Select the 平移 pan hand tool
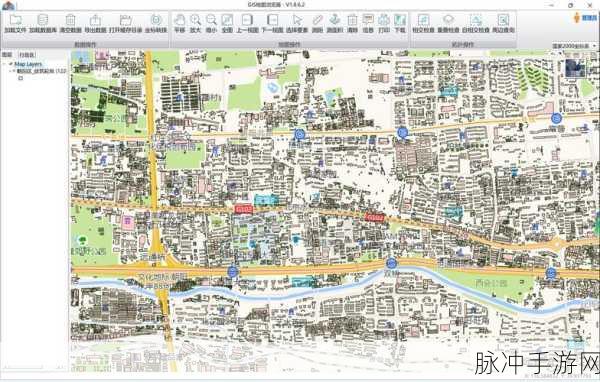This screenshot has width=600, height=382. (179, 23)
